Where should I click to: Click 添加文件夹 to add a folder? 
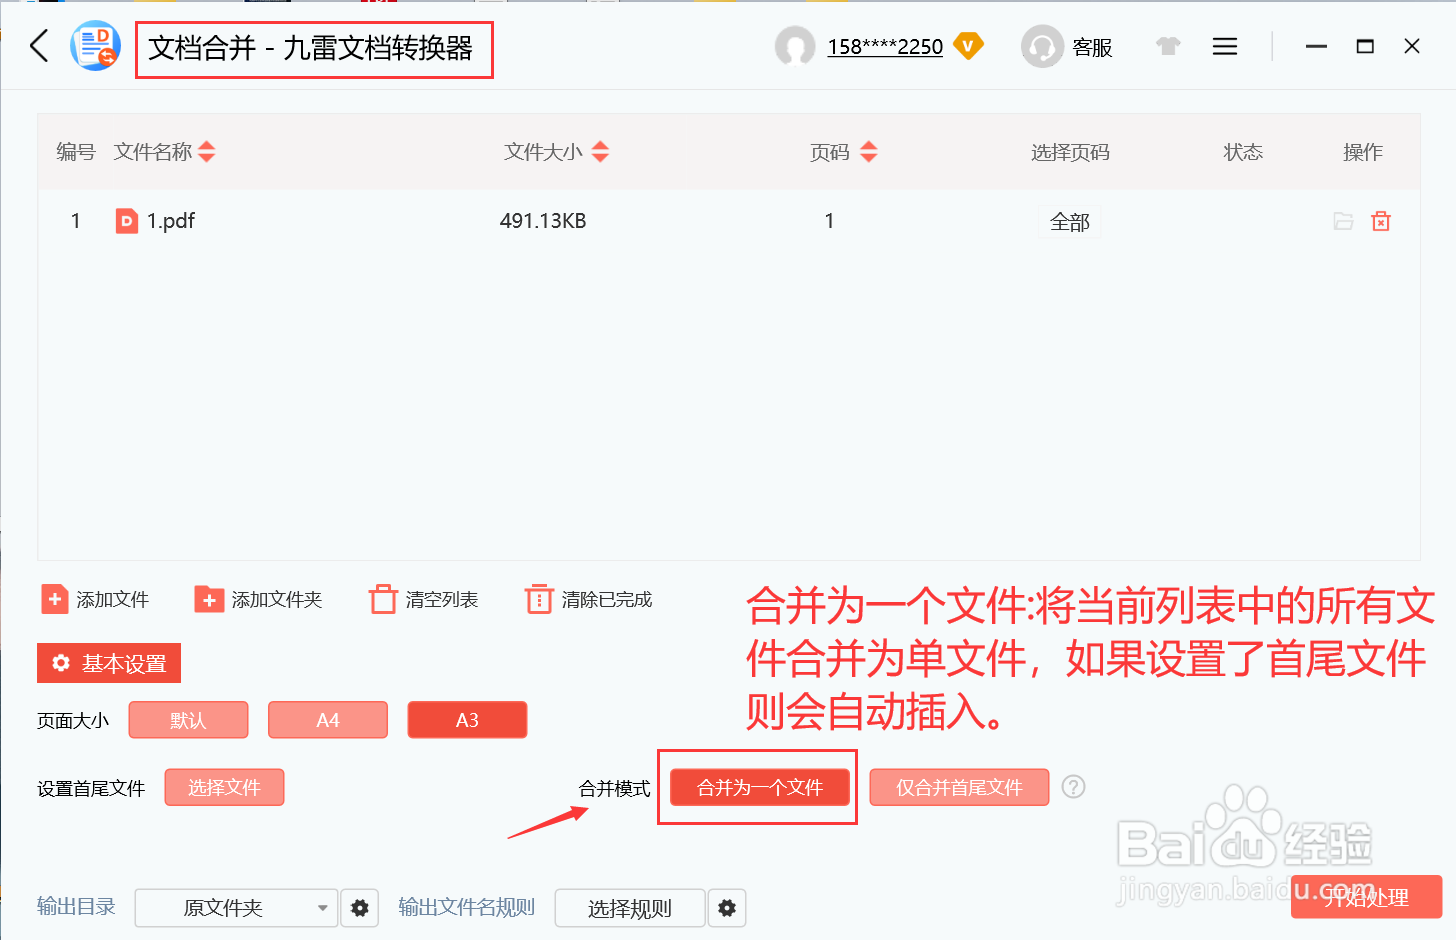coord(258,599)
